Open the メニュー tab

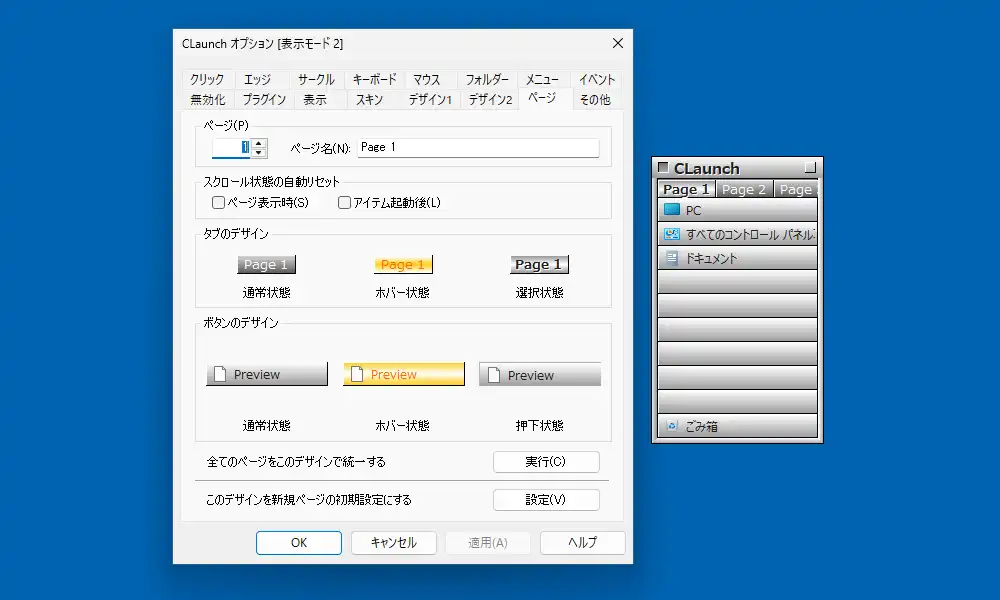coord(542,79)
